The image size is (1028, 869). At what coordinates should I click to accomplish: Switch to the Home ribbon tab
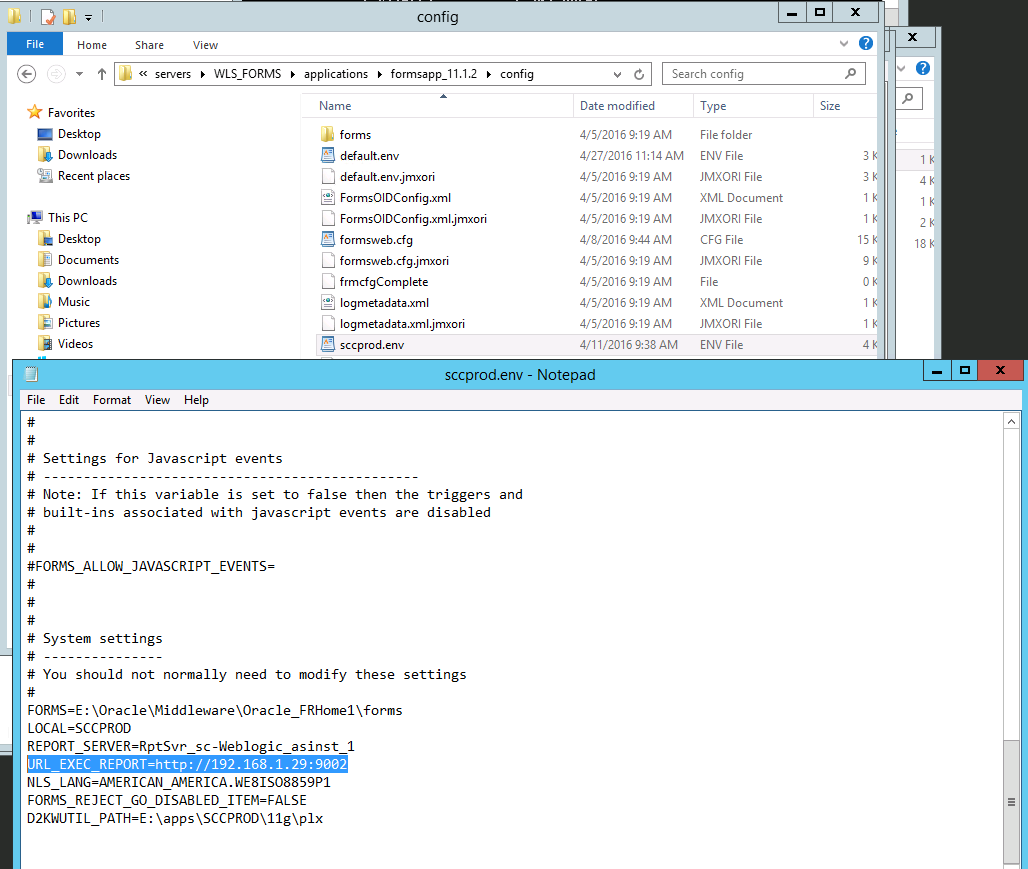pos(92,45)
